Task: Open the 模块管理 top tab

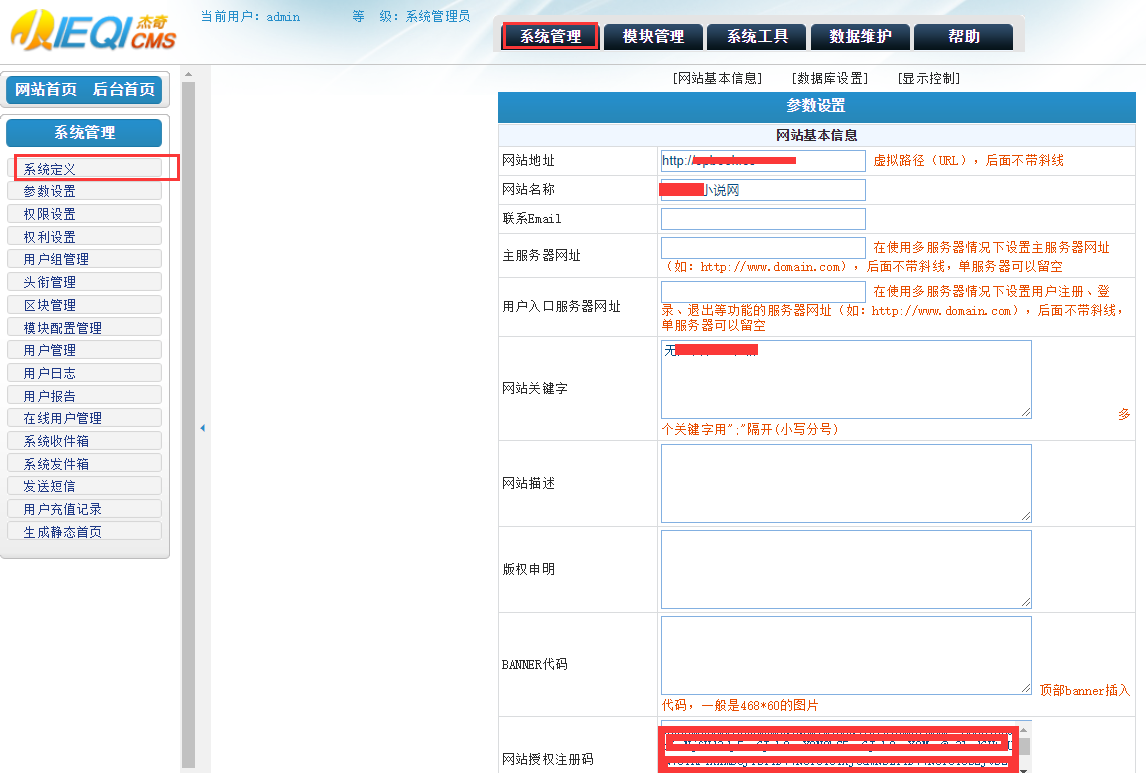Action: pyautogui.click(x=653, y=37)
